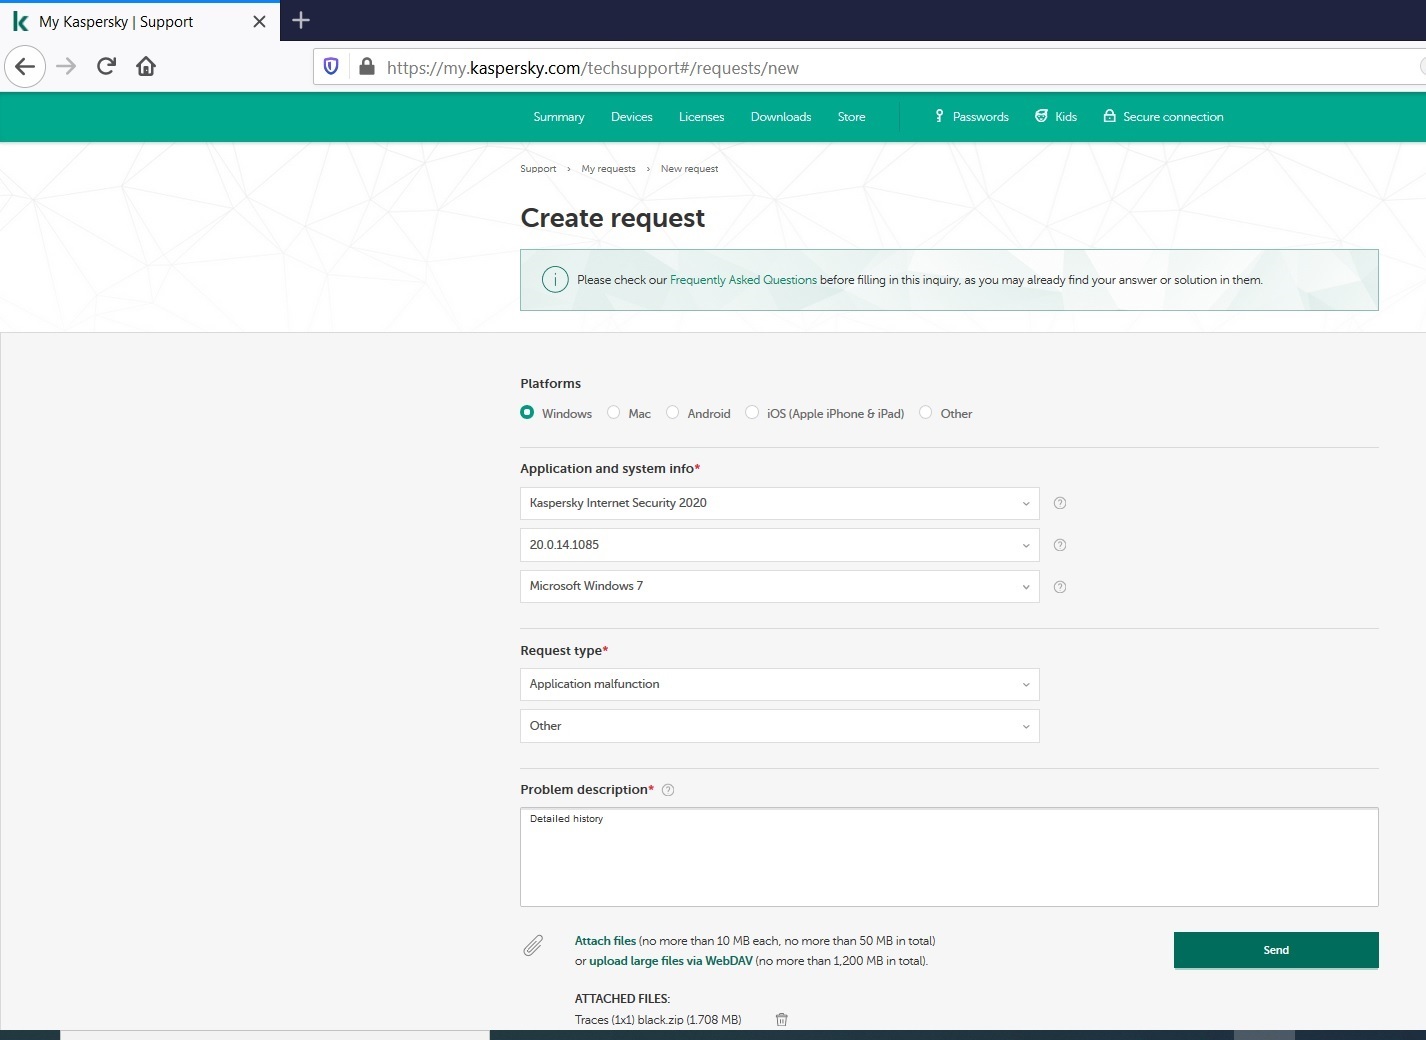Click the ATTACHED FILES label

(x=622, y=999)
